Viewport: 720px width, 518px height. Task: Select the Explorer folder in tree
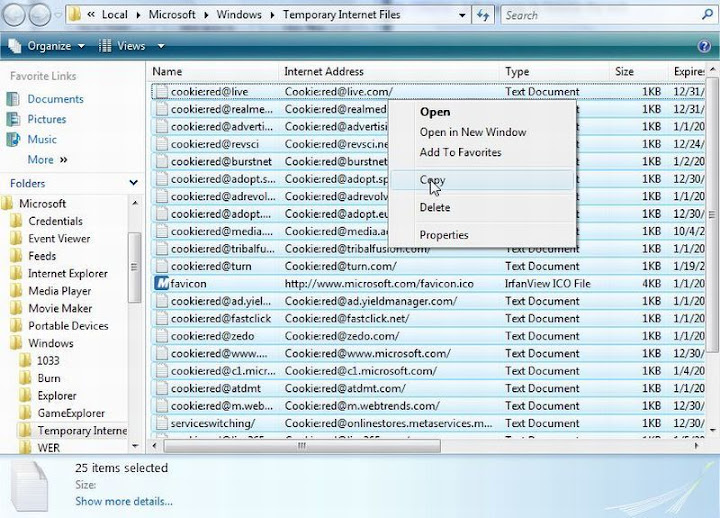point(57,395)
